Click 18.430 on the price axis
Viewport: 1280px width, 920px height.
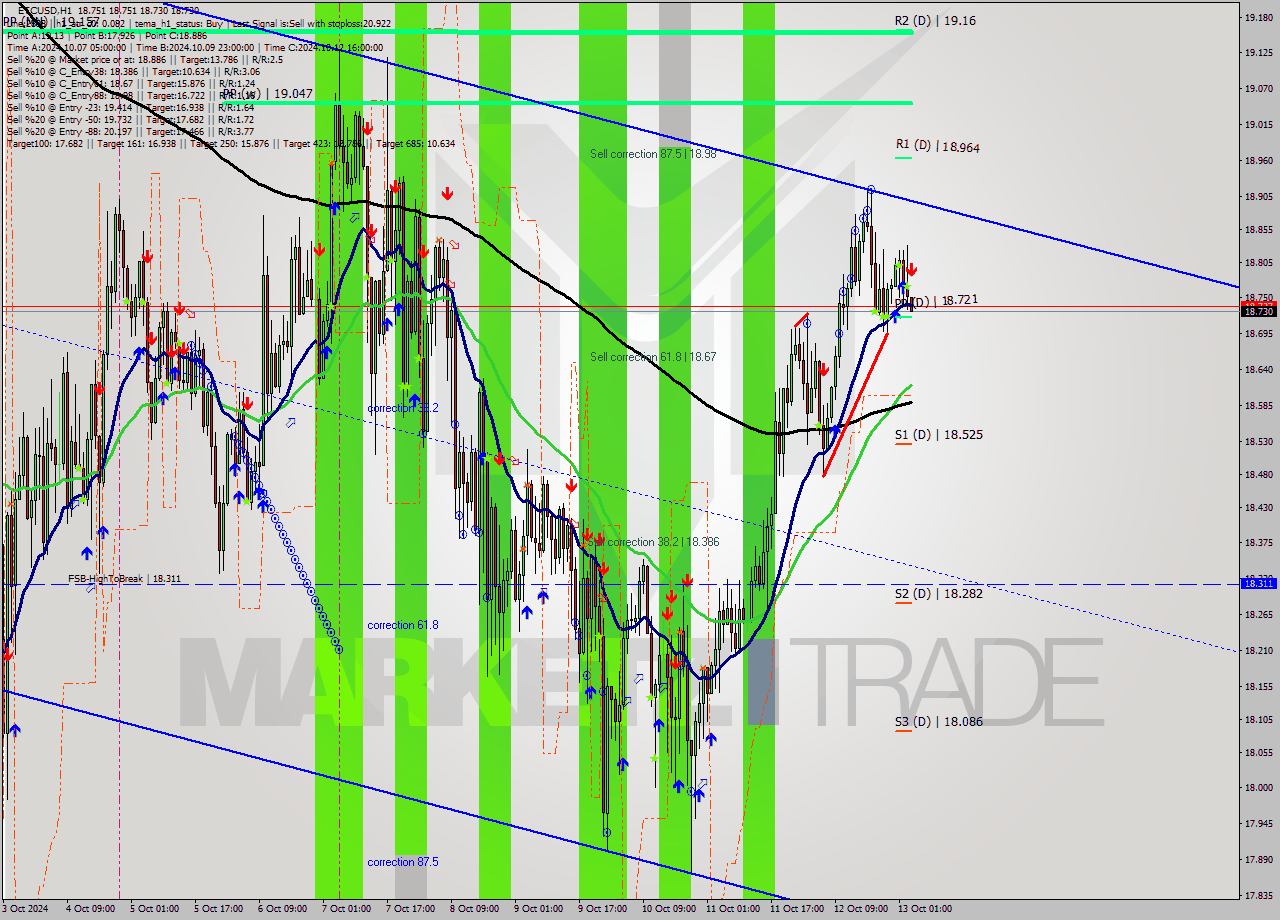coord(1258,508)
